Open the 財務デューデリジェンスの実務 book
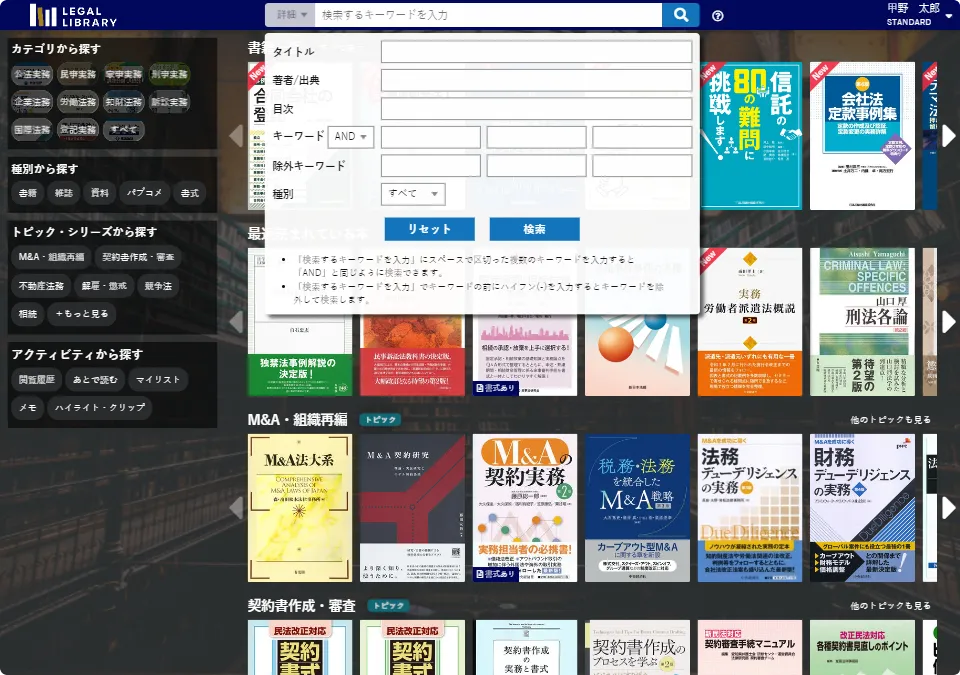960x675 pixels. pyautogui.click(x=862, y=508)
